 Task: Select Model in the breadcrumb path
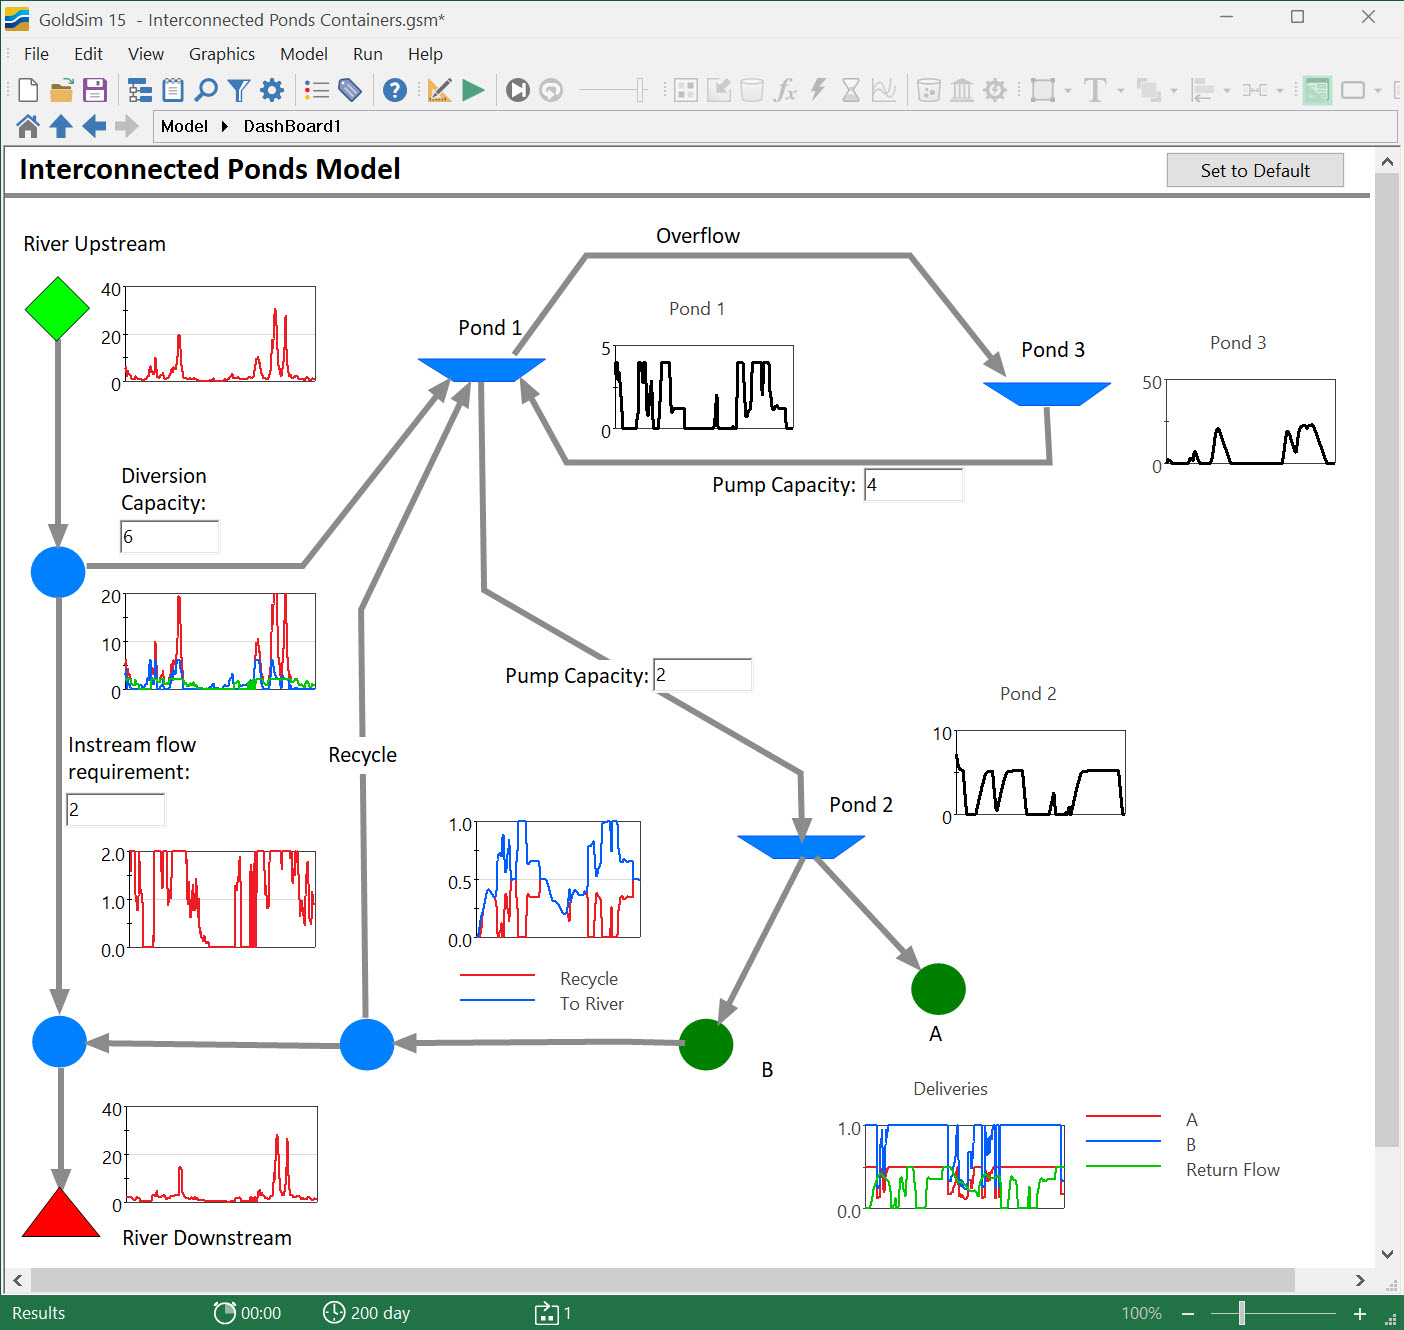coord(184,126)
